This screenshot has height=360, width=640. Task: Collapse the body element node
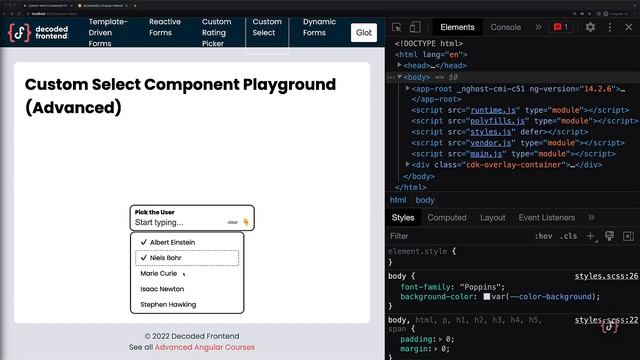click(x=400, y=77)
